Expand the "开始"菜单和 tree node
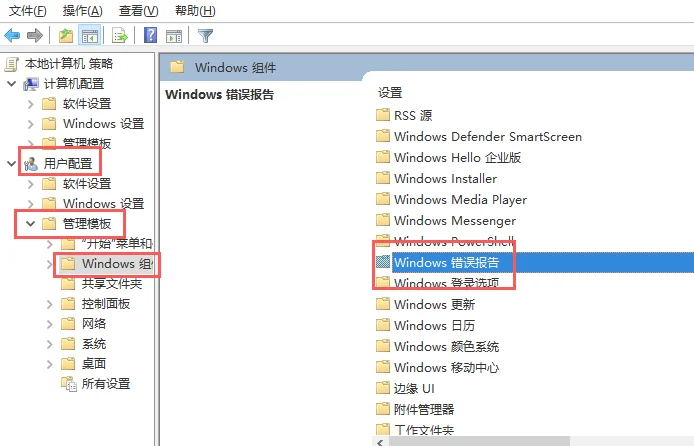 click(x=50, y=244)
